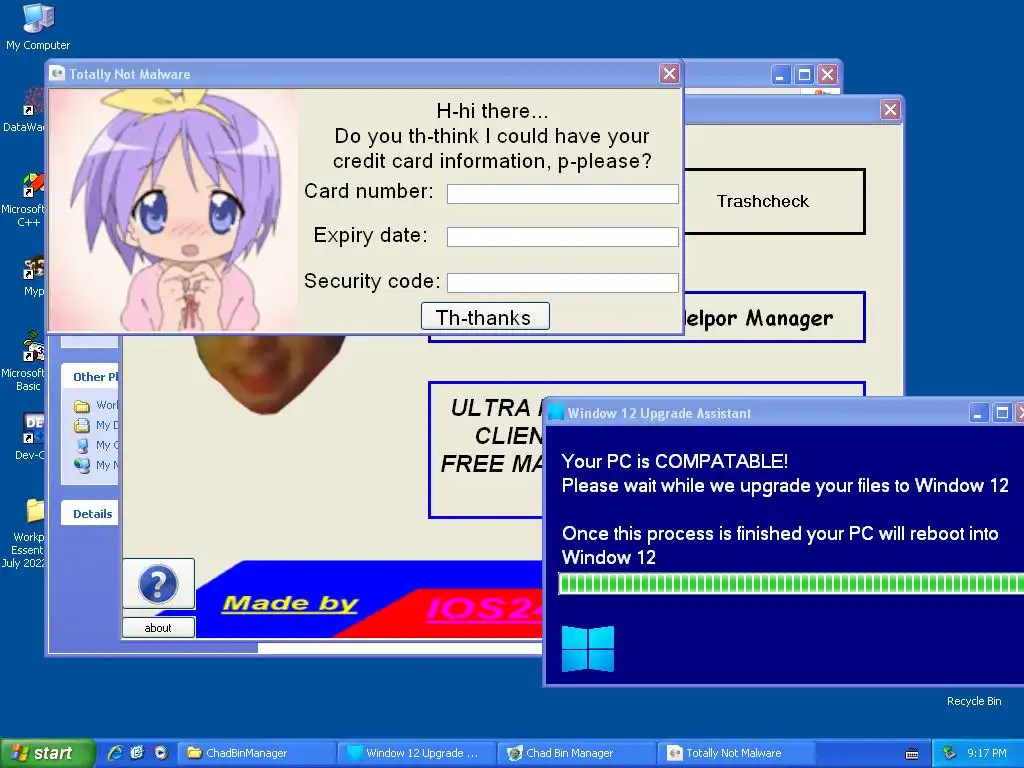The image size is (1024, 768).
Task: Click the system tray icon beside the clock
Action: (950, 753)
